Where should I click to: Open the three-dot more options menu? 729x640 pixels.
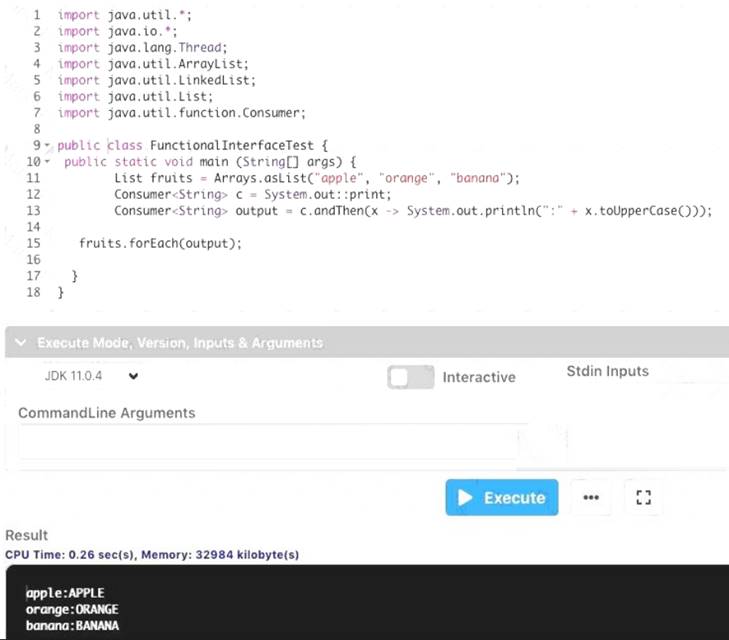(x=591, y=497)
